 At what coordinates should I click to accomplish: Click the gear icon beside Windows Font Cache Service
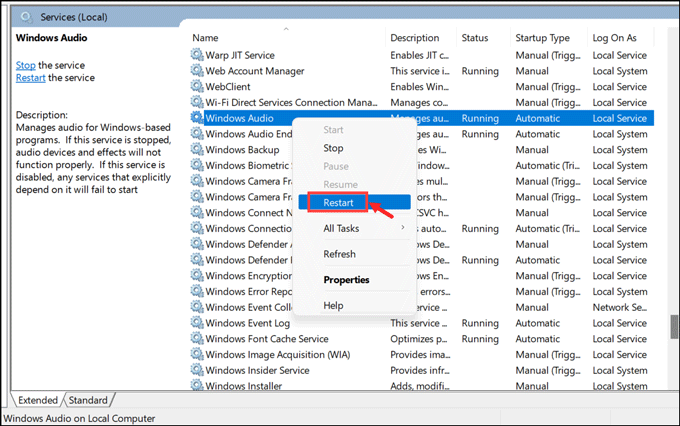click(197, 338)
